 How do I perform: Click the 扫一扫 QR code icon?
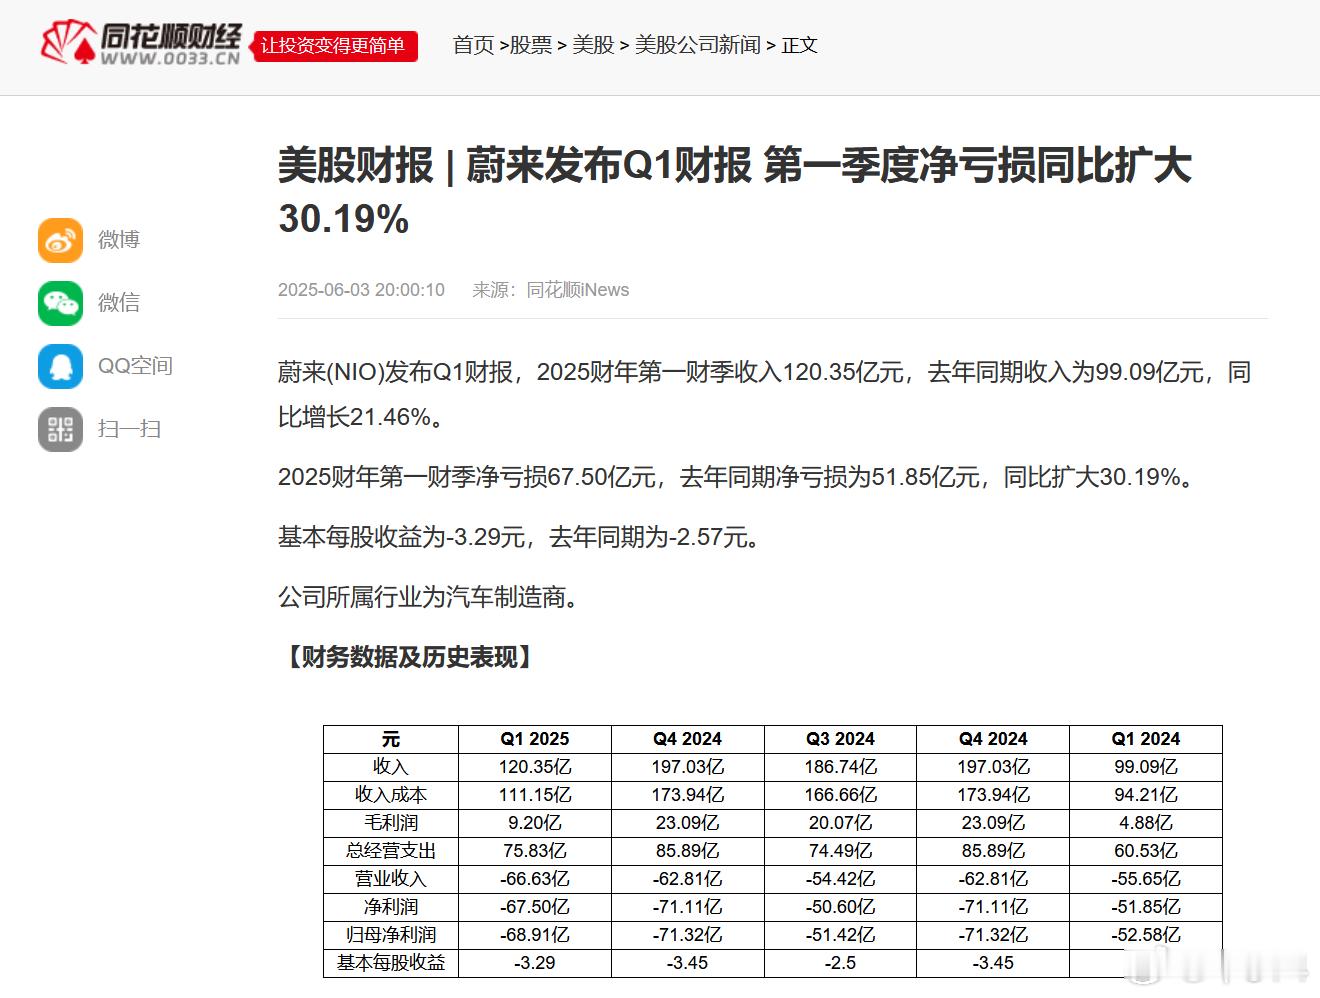coord(60,429)
